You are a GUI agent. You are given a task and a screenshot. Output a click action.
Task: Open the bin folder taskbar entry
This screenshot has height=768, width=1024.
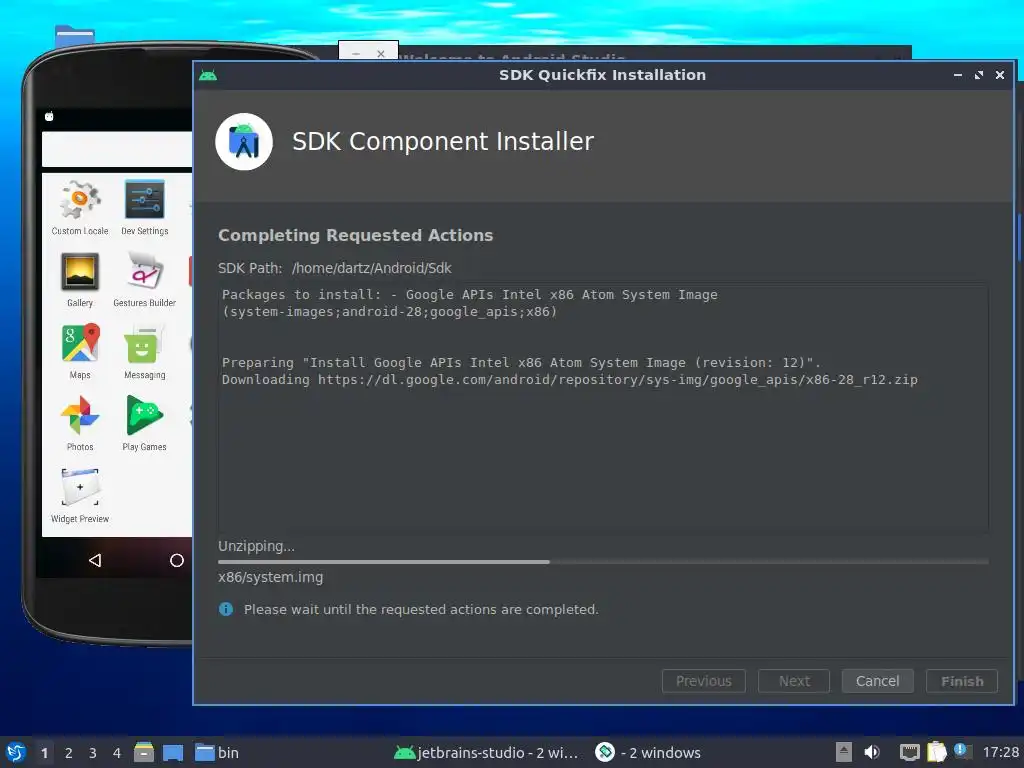(217, 752)
